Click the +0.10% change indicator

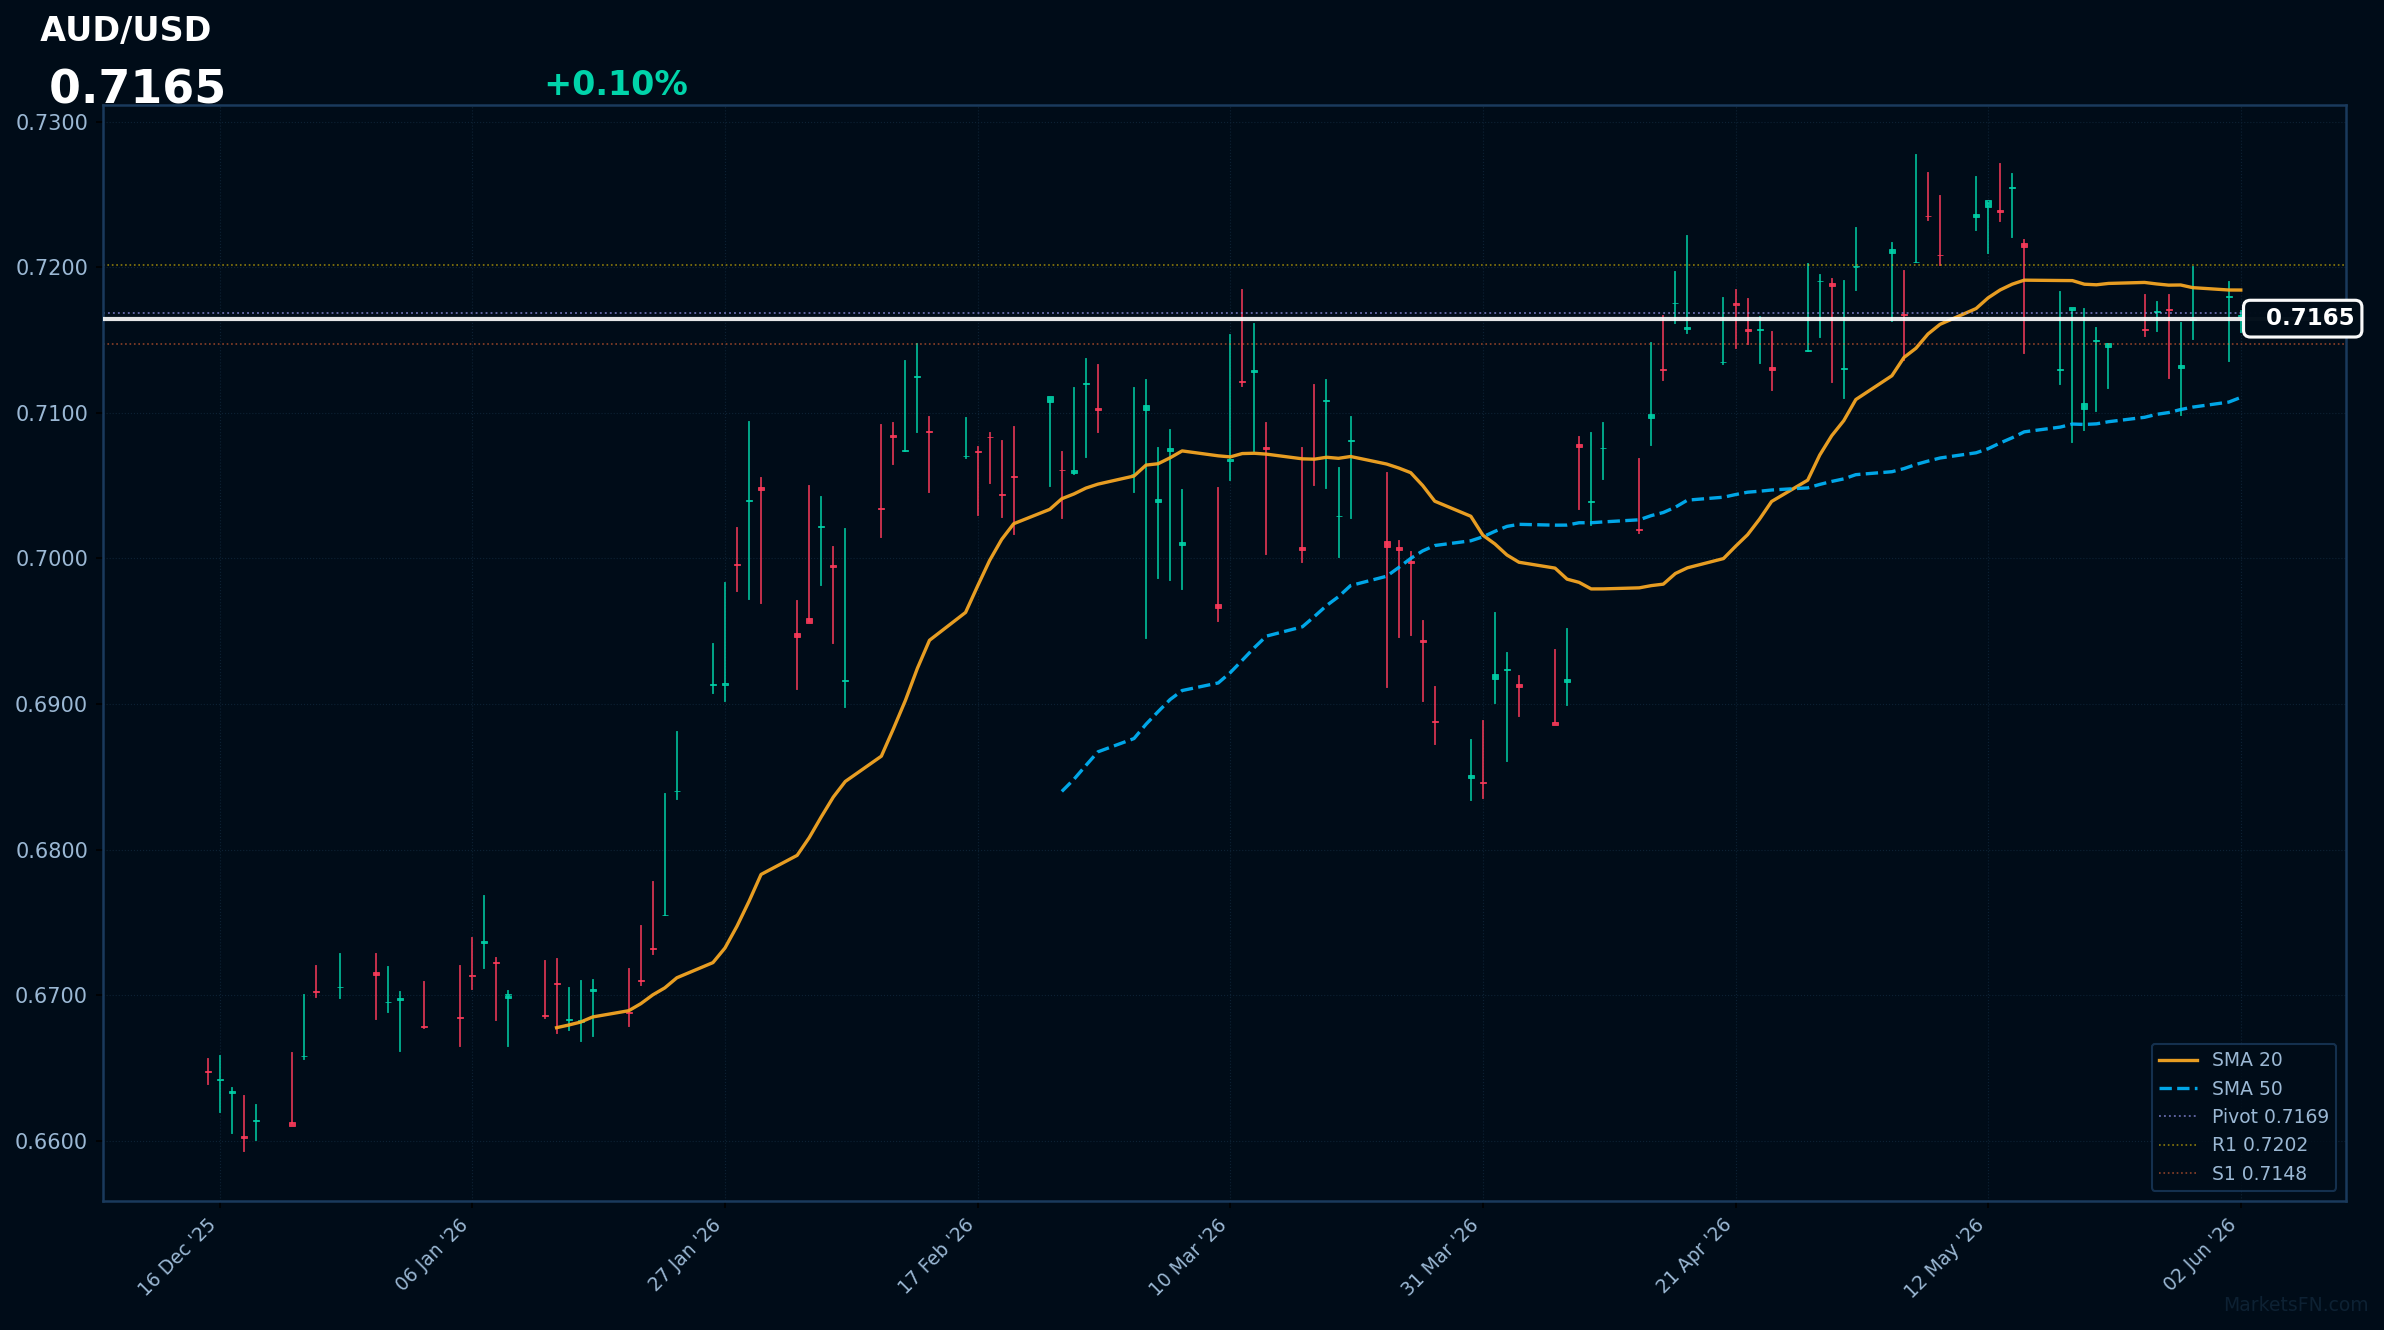[616, 84]
